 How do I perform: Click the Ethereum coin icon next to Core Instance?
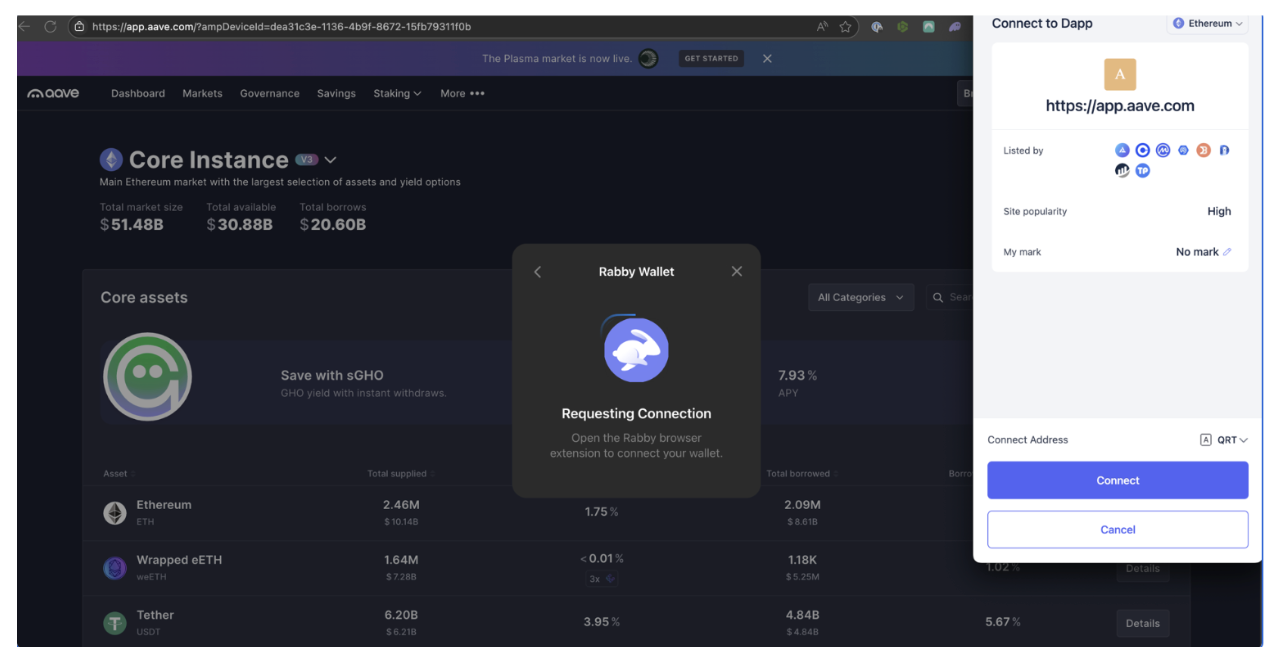point(112,159)
